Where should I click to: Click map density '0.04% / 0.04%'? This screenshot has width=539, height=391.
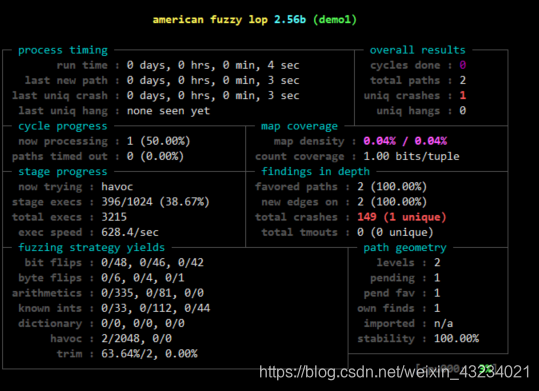click(405, 141)
